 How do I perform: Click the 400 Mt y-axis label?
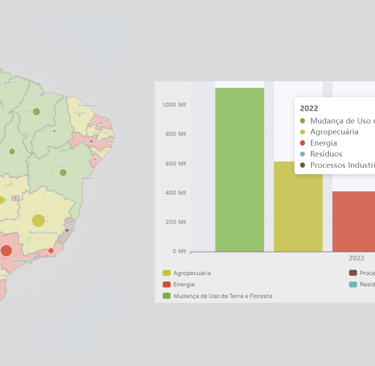(x=176, y=193)
